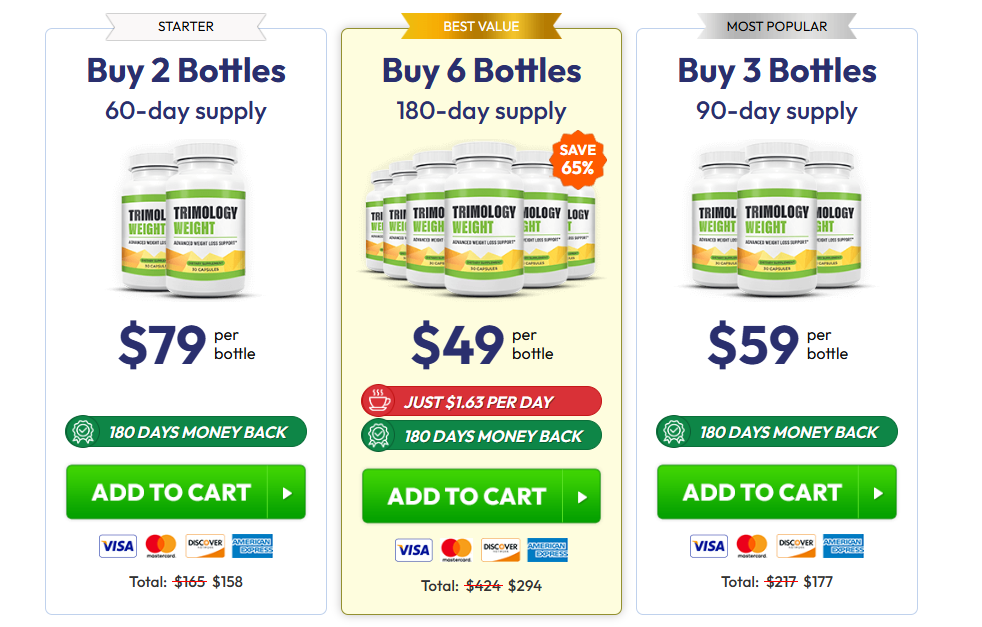Click American Express icon in 6 Bottles card
The width and height of the screenshot is (982, 627).
[547, 550]
